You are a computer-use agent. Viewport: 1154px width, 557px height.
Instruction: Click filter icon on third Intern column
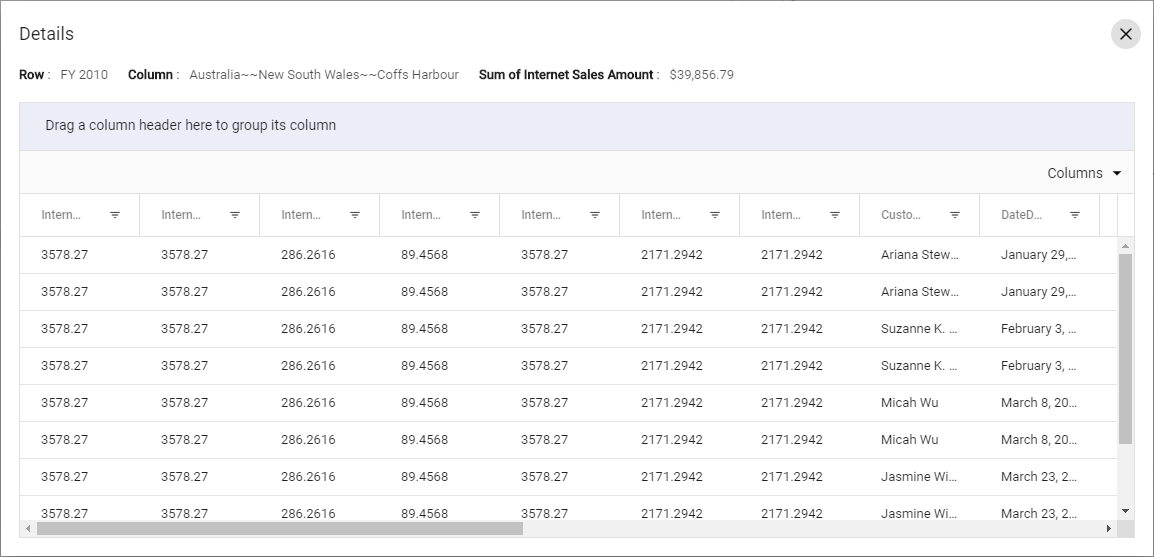click(x=355, y=215)
